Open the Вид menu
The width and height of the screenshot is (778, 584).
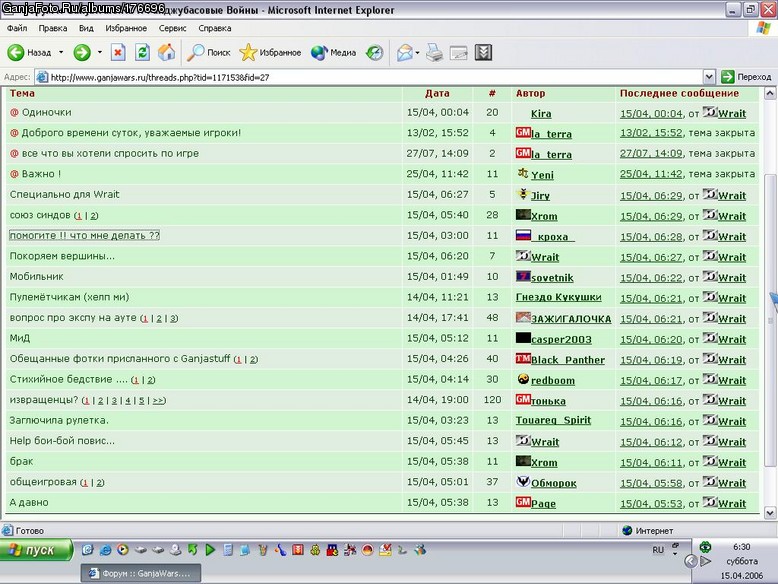click(86, 28)
